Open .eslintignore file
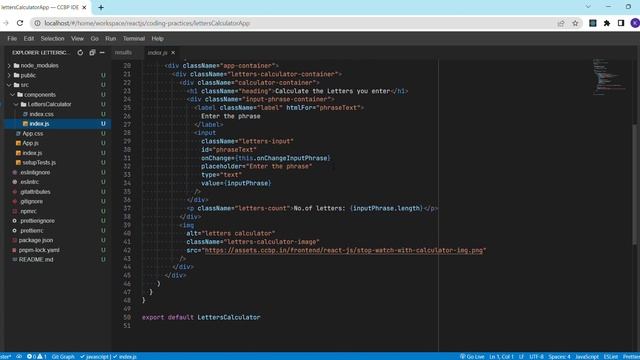Image resolution: width=640 pixels, height=360 pixels. pyautogui.click(x=35, y=172)
